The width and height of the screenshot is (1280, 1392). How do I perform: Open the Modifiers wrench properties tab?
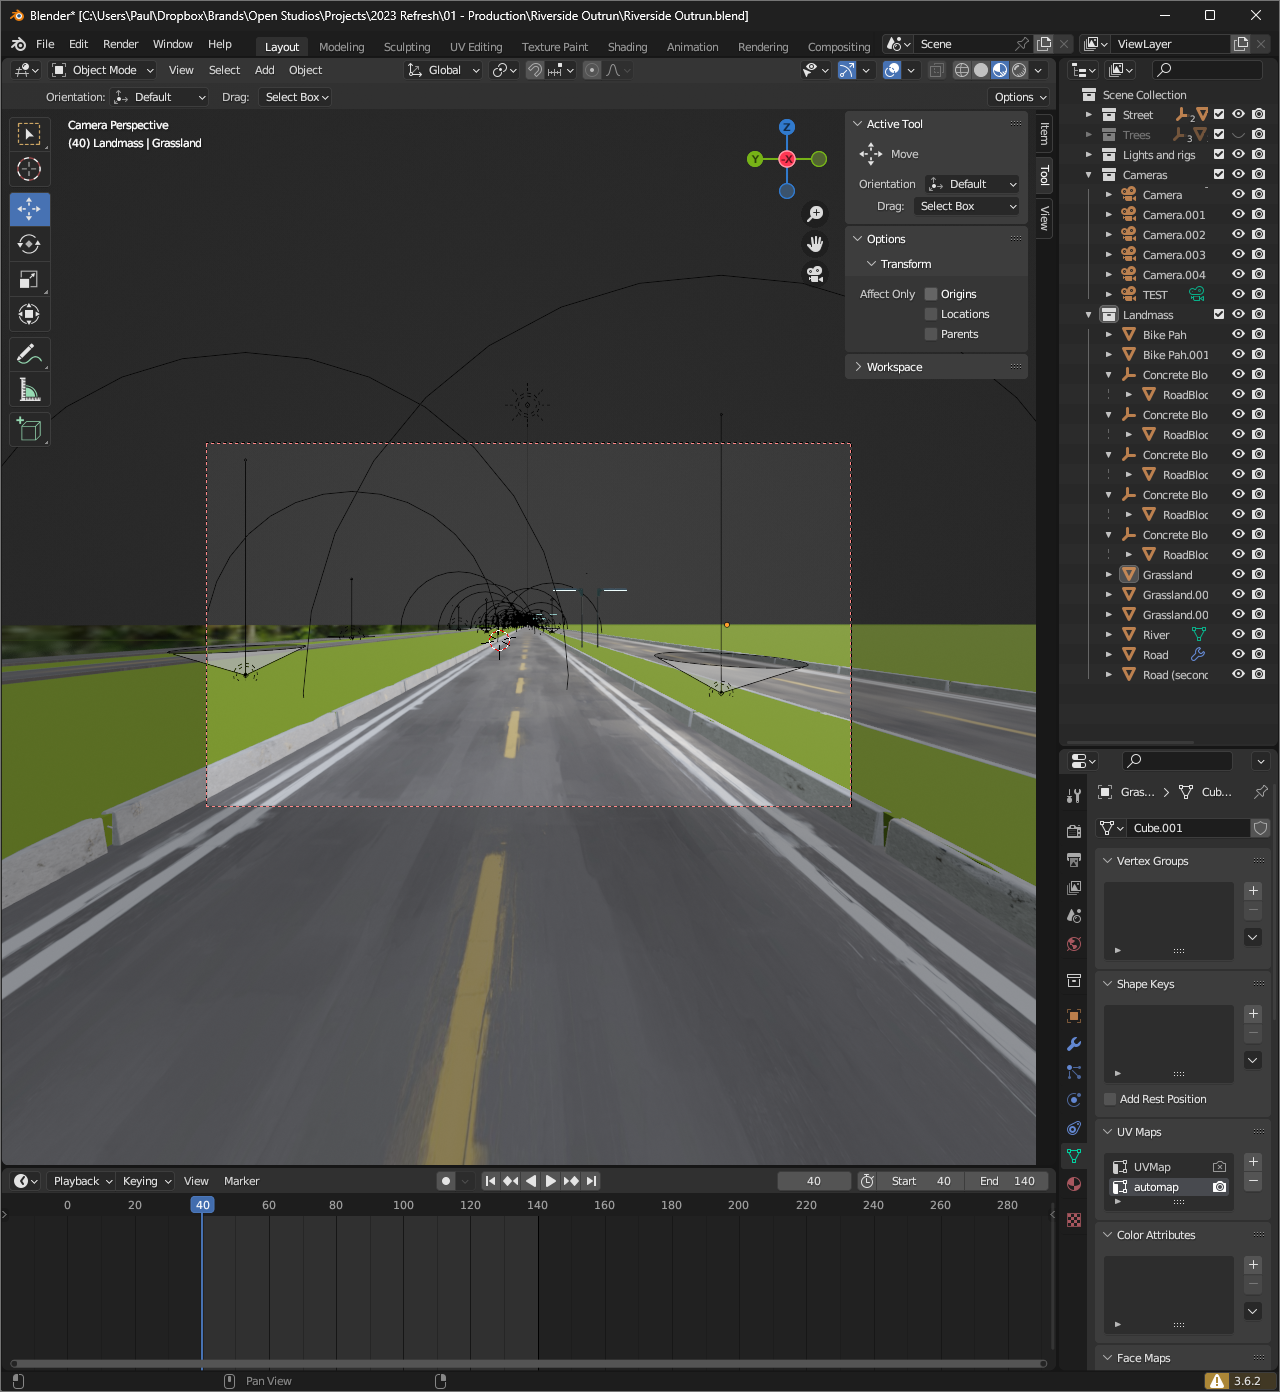tap(1074, 1044)
